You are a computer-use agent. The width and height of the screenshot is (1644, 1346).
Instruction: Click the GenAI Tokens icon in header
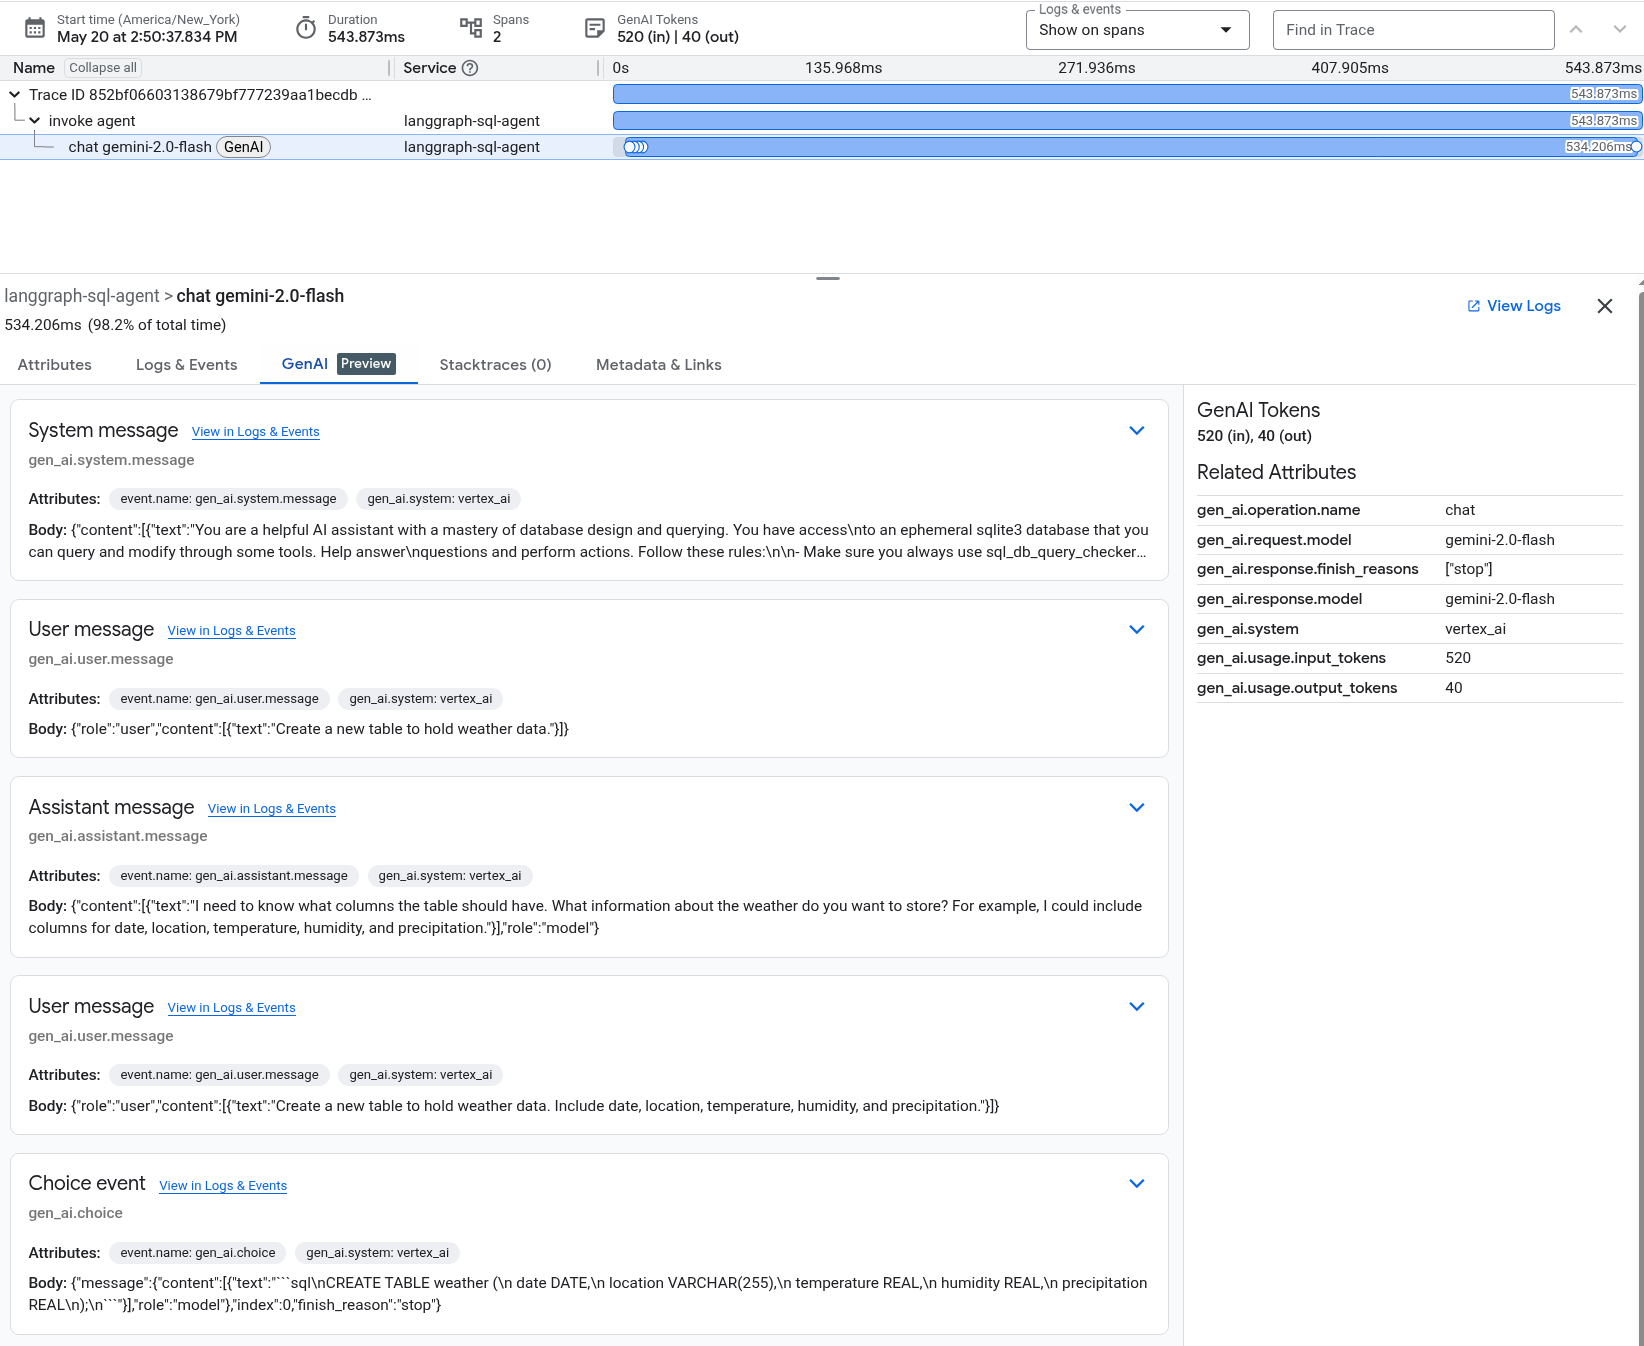pos(595,29)
